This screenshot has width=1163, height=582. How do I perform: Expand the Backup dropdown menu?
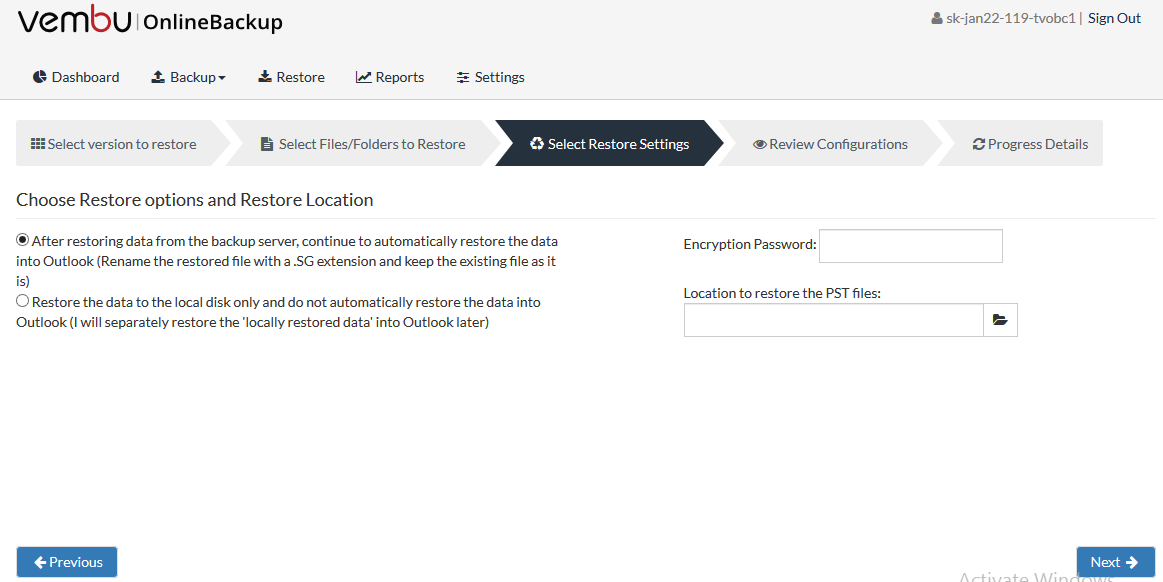click(x=188, y=77)
